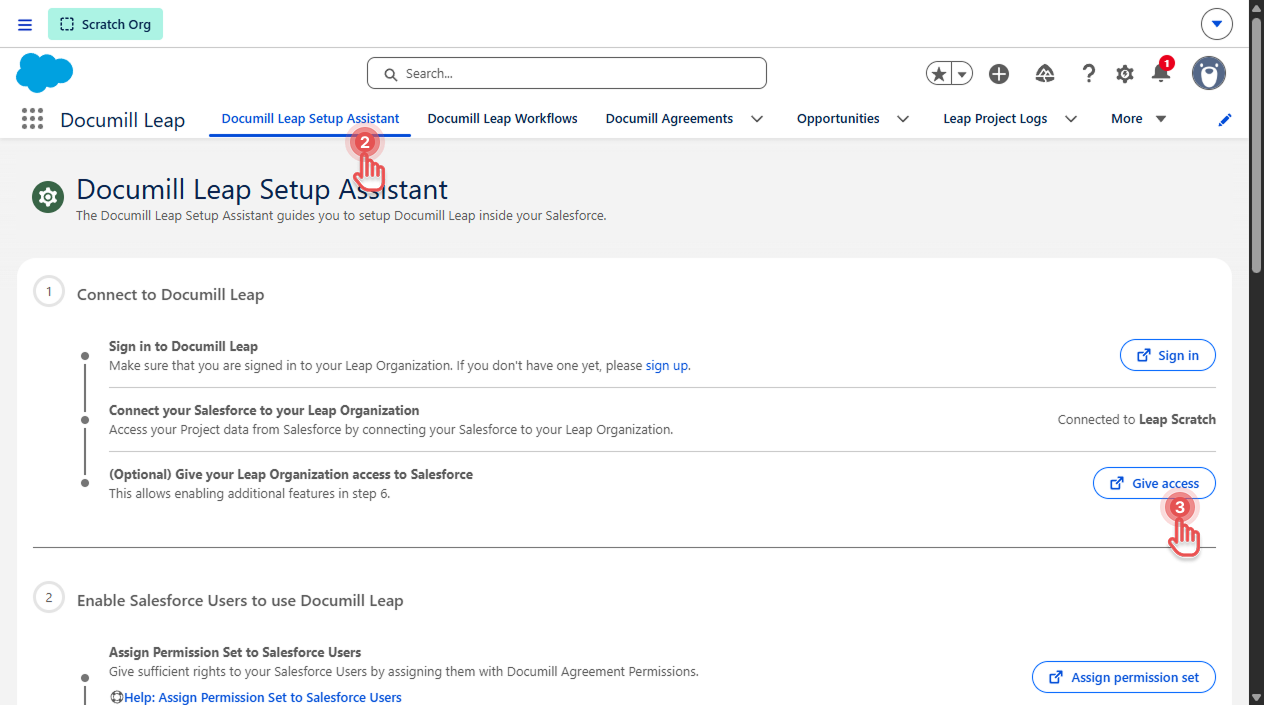This screenshot has height=705, width=1264.
Task: Click the Trailhead guidance icon
Action: coord(1045,74)
